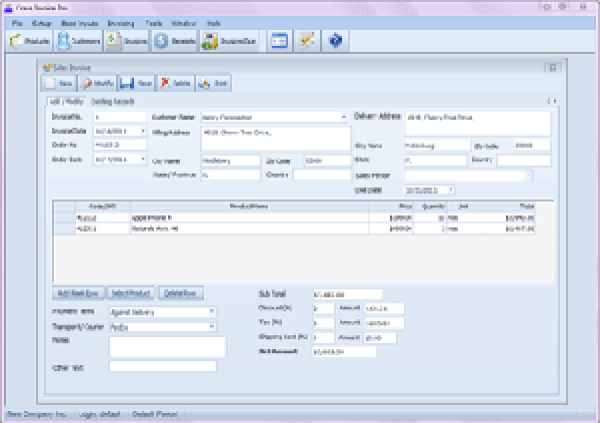Click the Add Blank Row button
The image size is (600, 423).
coord(77,293)
